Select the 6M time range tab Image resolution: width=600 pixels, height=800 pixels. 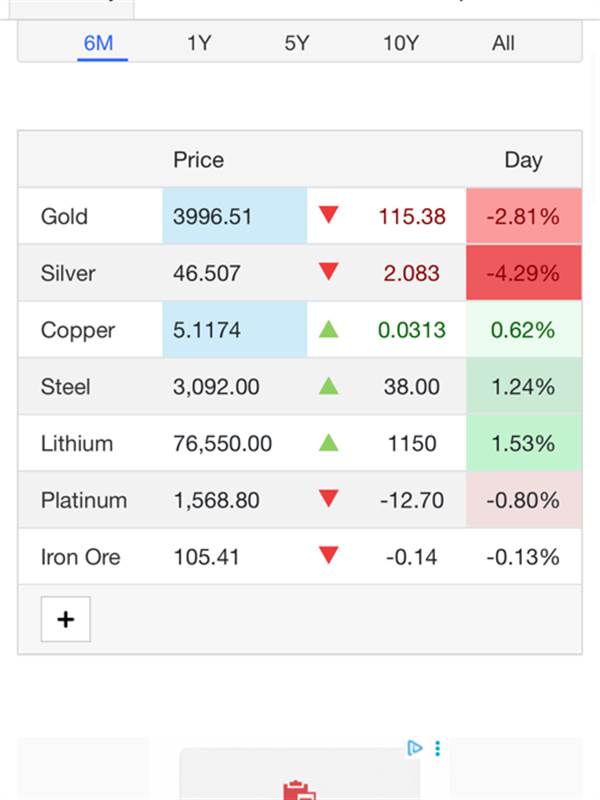99,43
